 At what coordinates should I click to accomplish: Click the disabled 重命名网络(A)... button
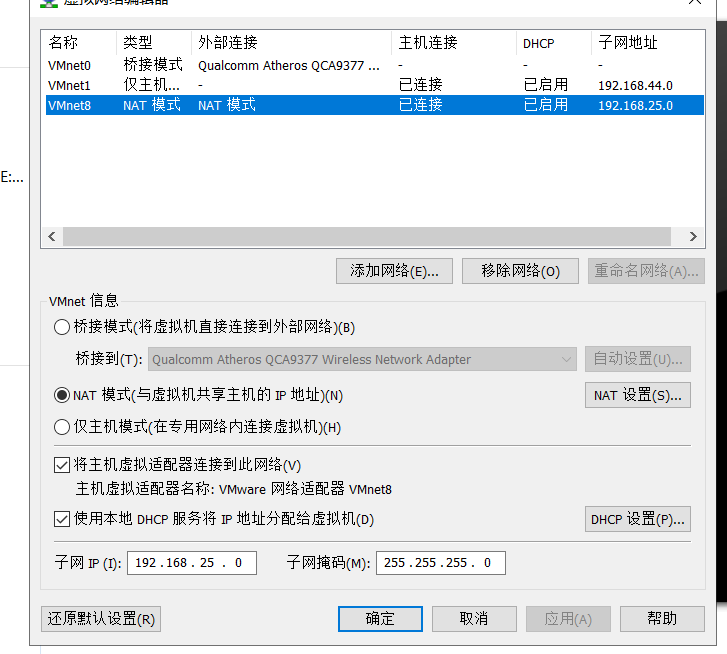pyautogui.click(x=646, y=271)
